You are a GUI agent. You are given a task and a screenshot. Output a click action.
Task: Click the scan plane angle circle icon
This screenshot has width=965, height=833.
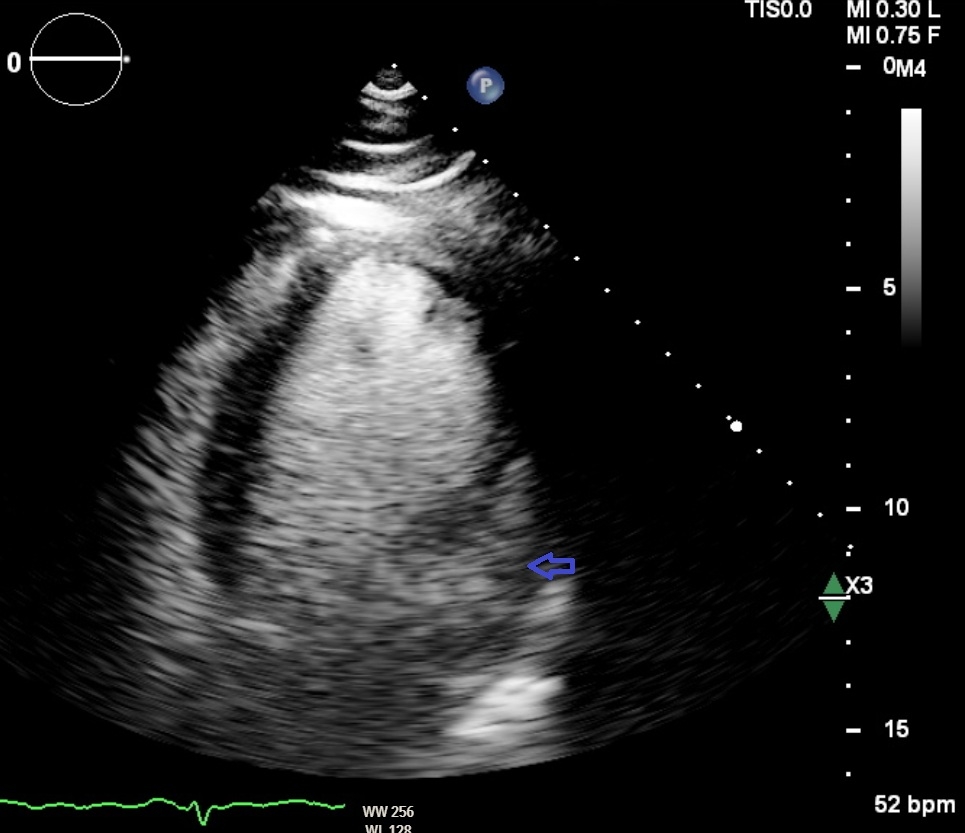(77, 60)
